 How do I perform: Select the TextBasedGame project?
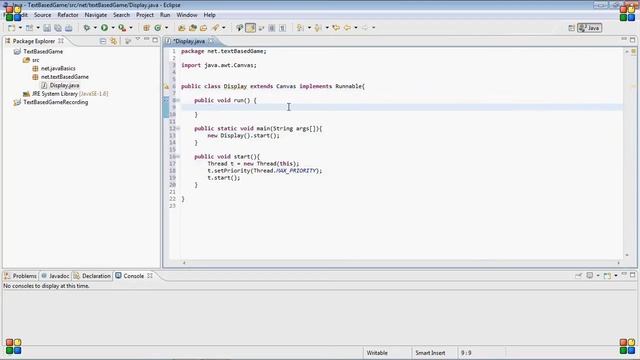click(x=43, y=51)
